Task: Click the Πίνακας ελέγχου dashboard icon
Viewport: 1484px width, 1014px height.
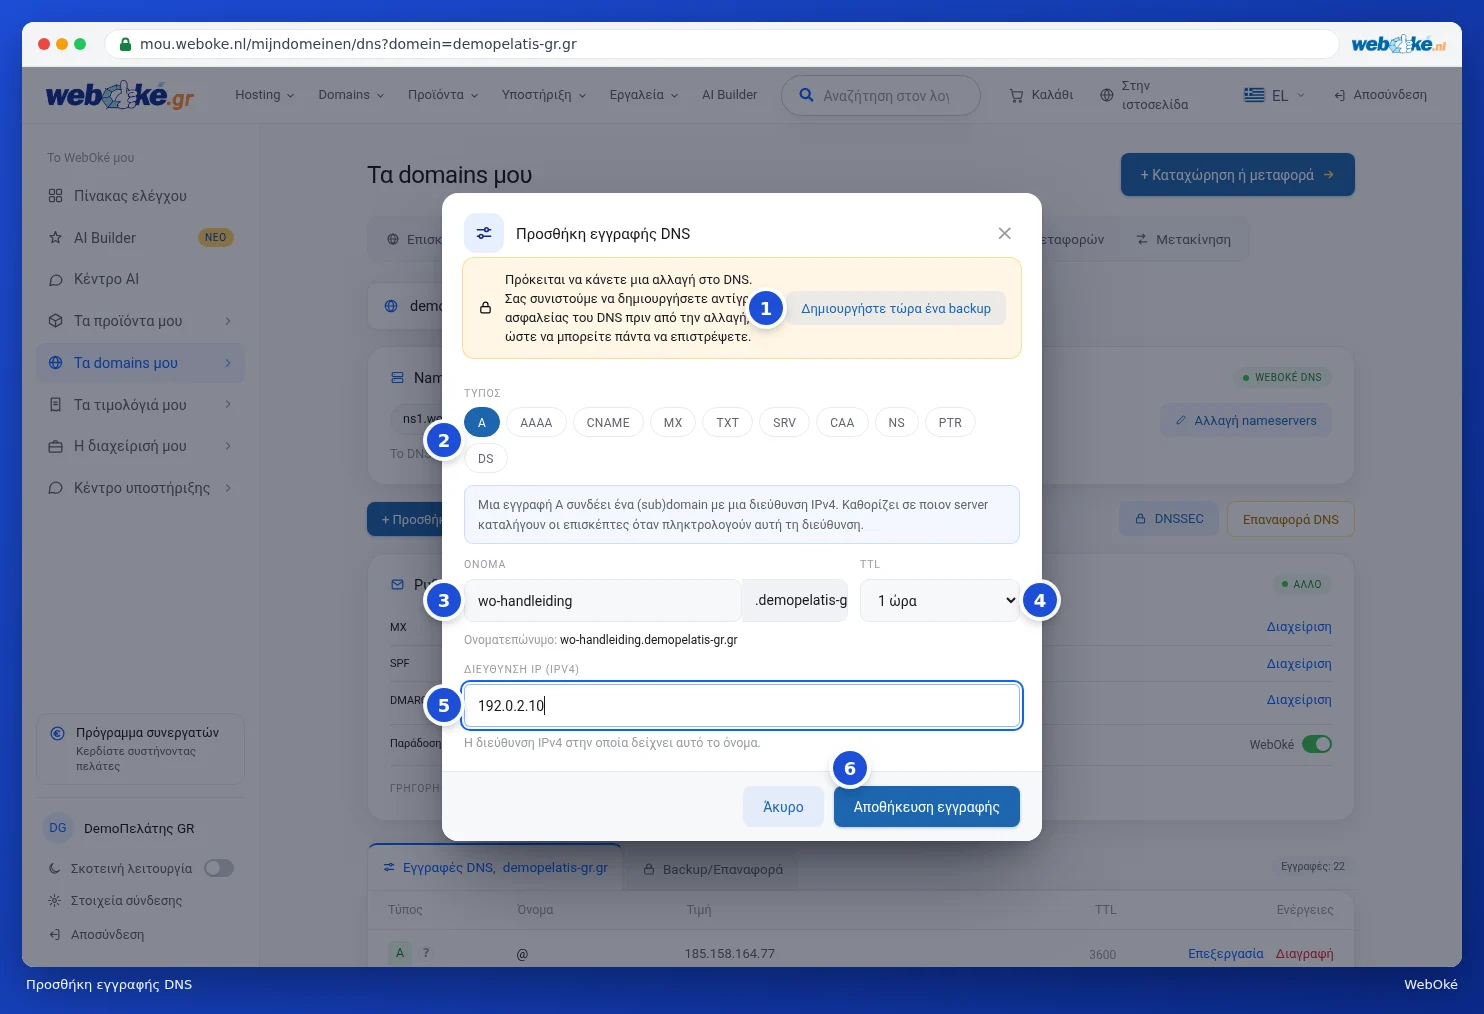Action: (55, 196)
